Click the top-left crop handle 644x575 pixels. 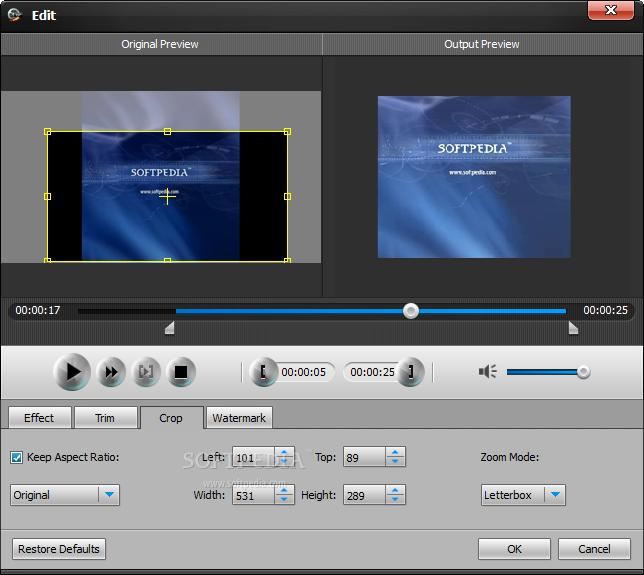(48, 131)
